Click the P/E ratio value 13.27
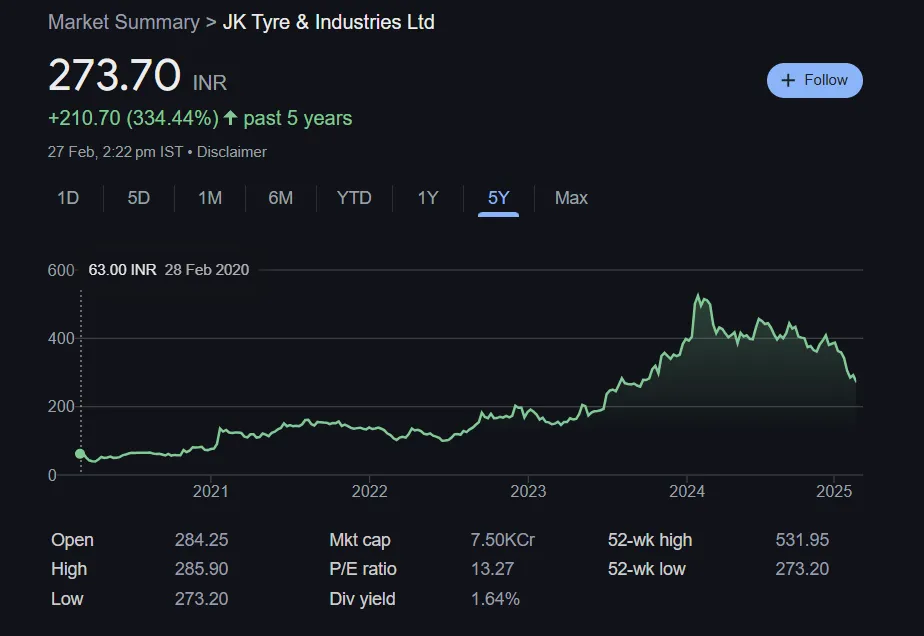 [x=493, y=569]
